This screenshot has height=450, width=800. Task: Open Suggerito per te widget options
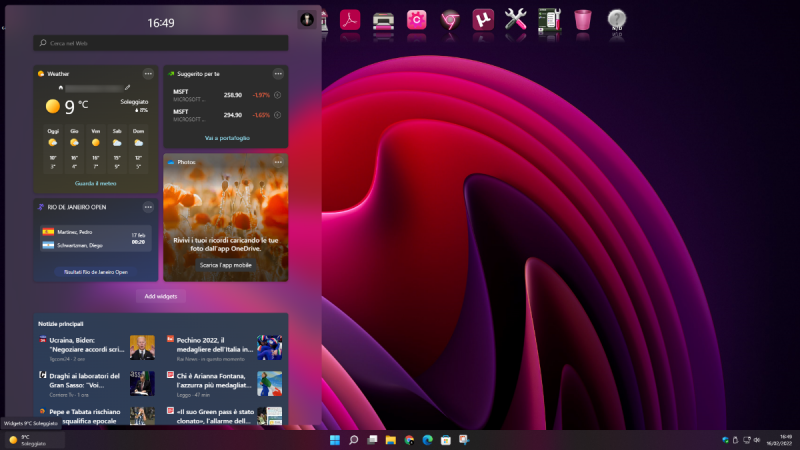[278, 74]
